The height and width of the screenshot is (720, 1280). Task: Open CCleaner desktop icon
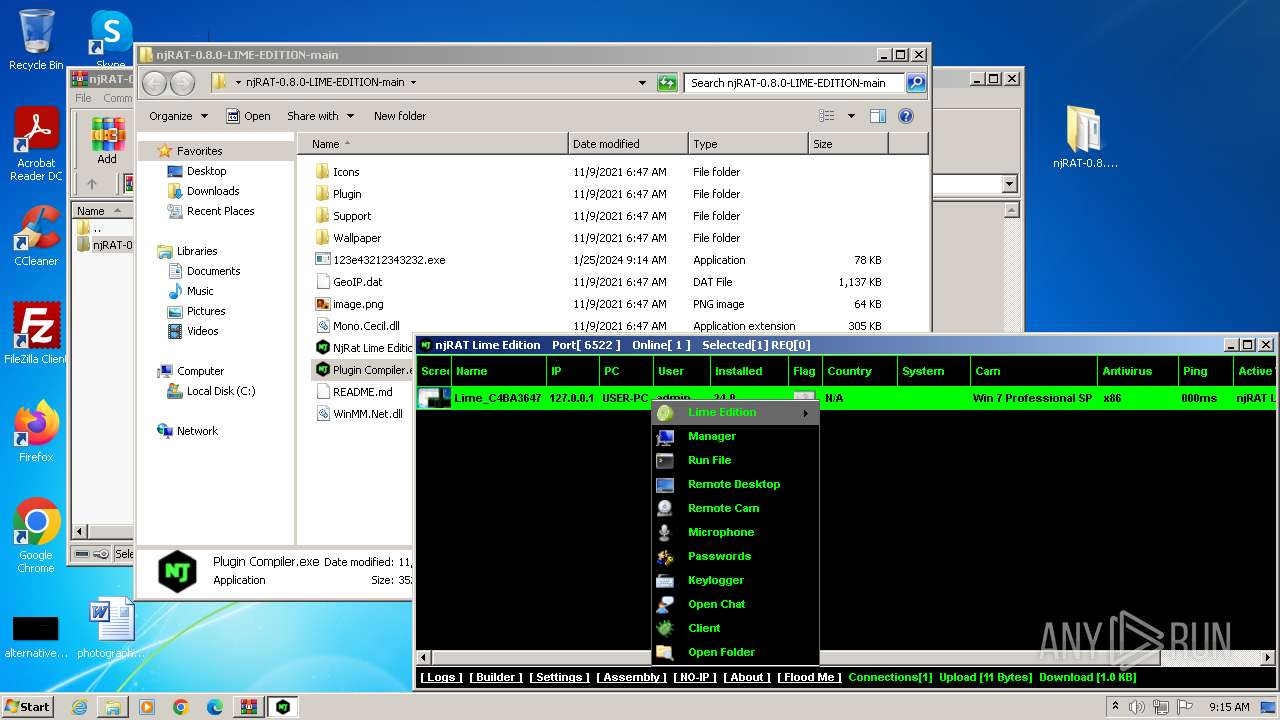pyautogui.click(x=36, y=235)
